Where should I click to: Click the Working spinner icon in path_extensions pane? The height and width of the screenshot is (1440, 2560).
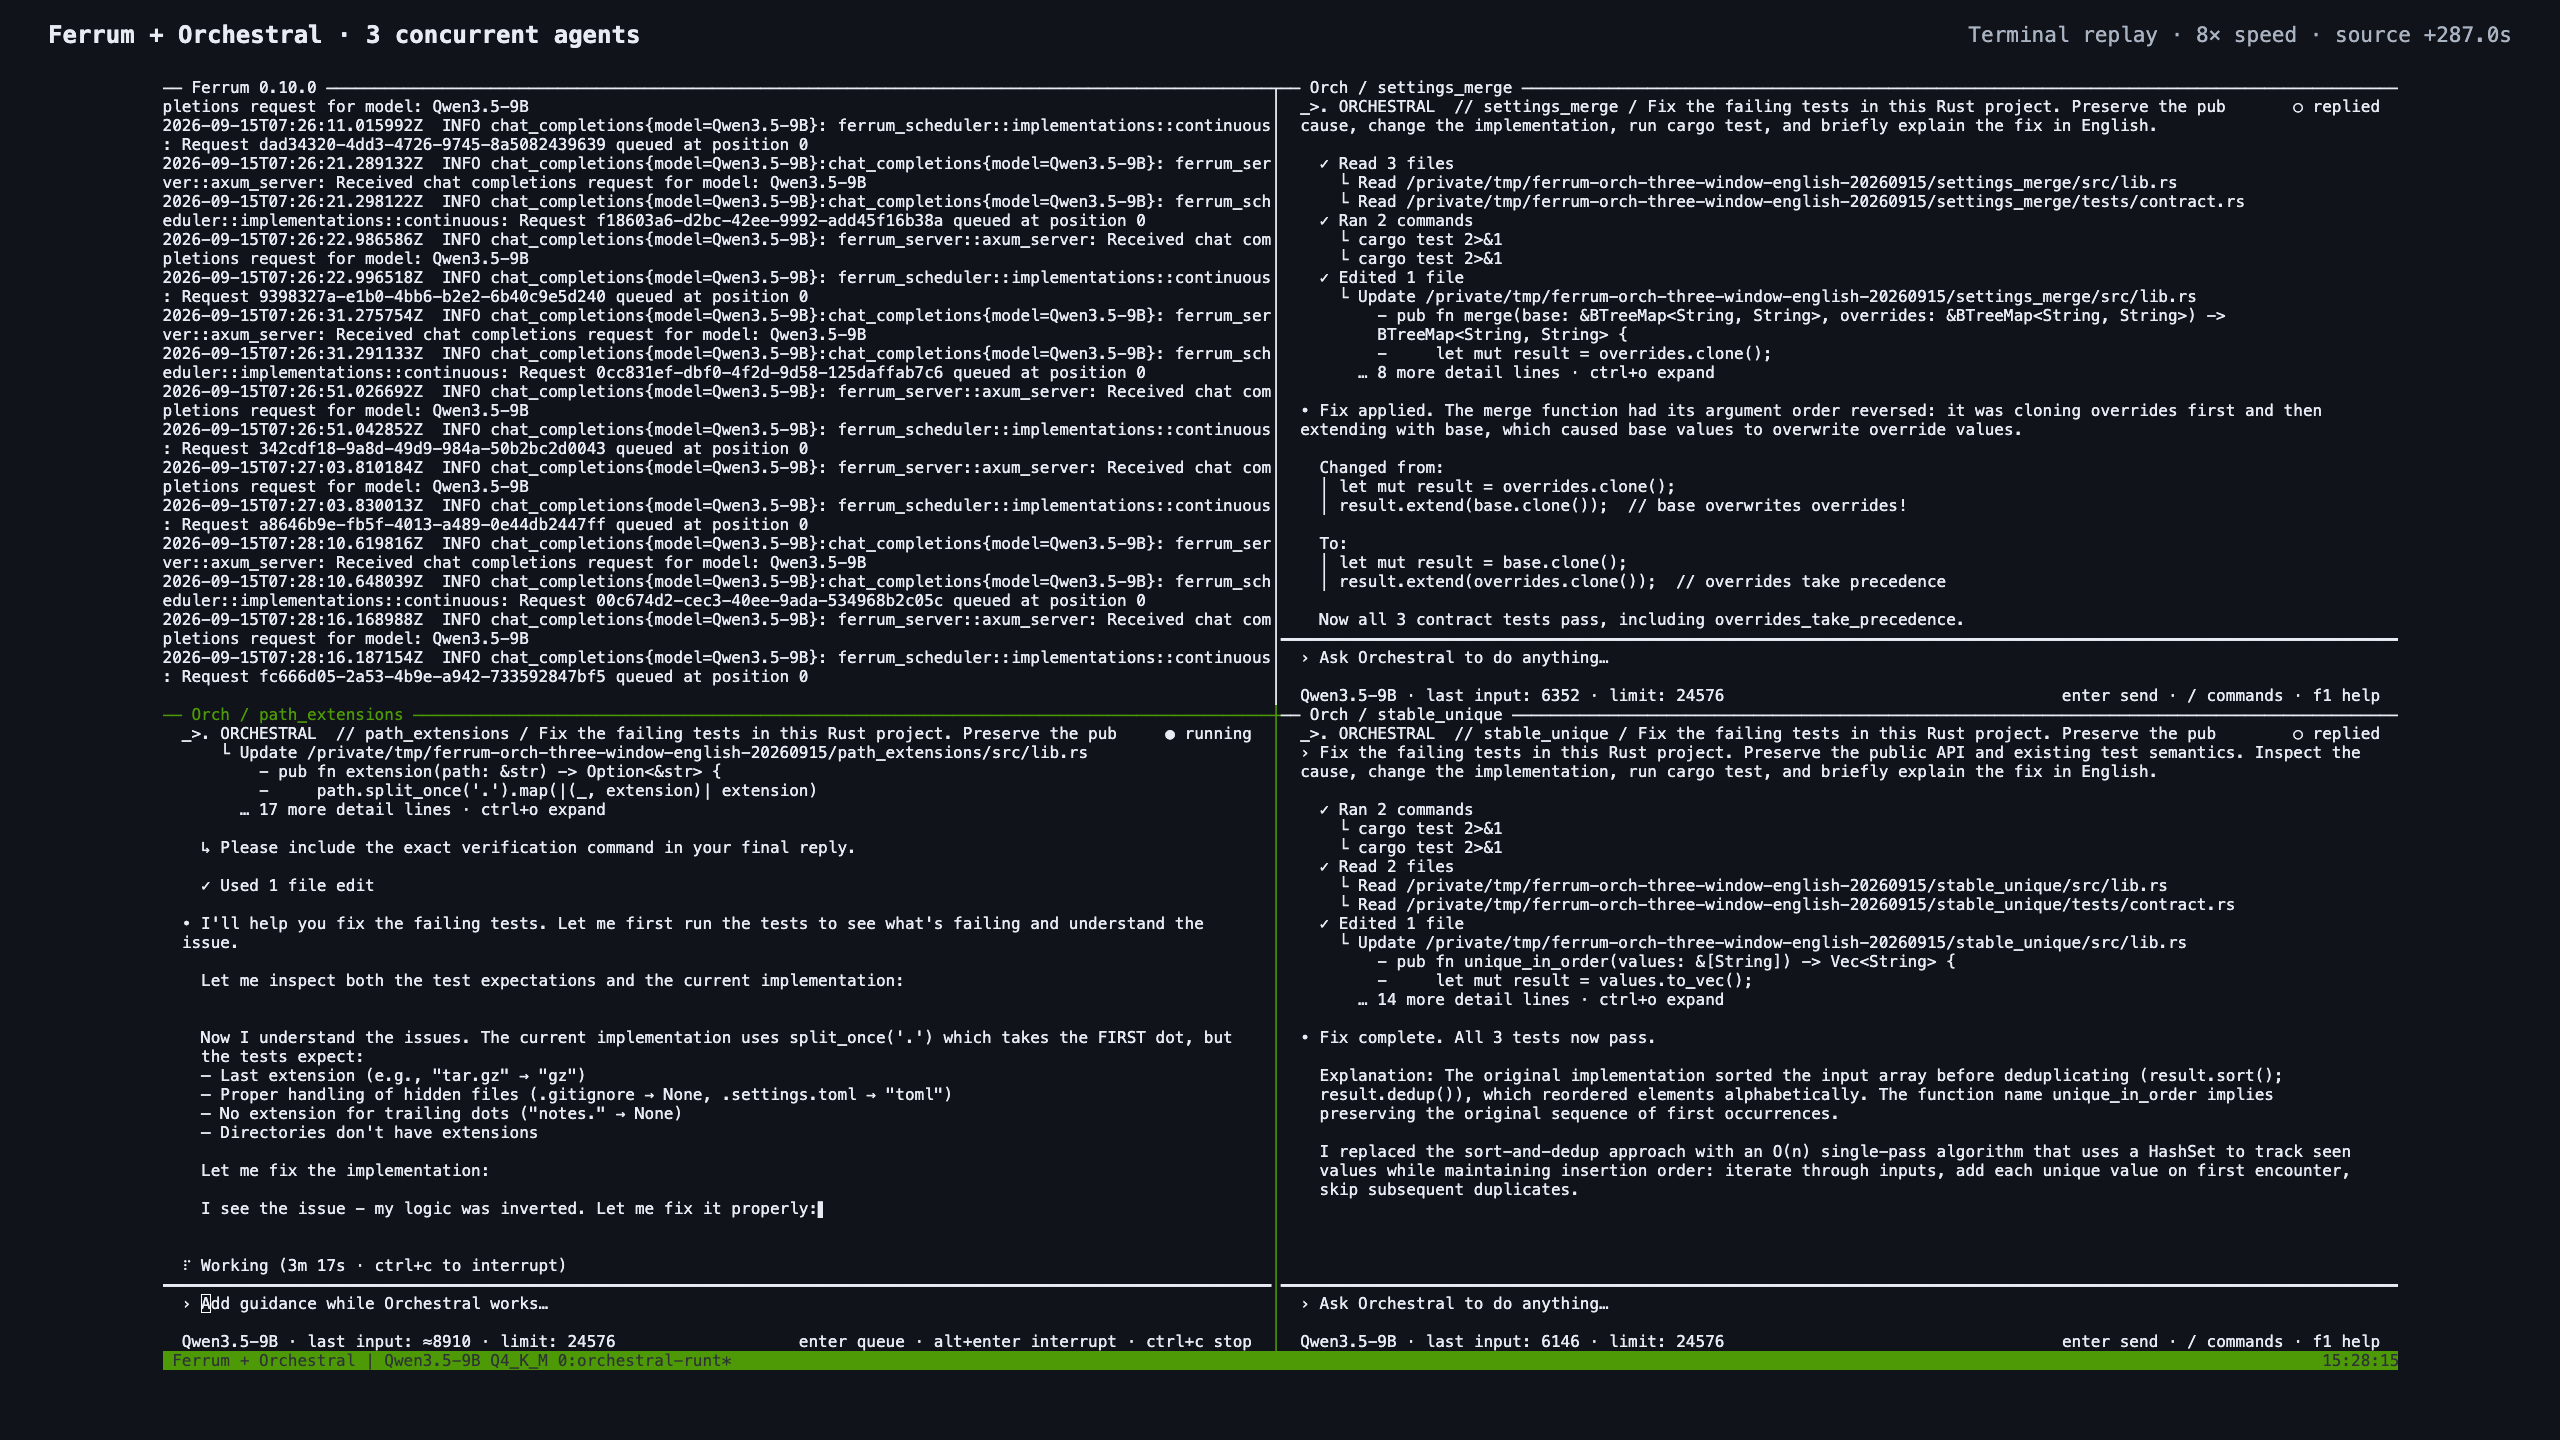coord(186,1266)
